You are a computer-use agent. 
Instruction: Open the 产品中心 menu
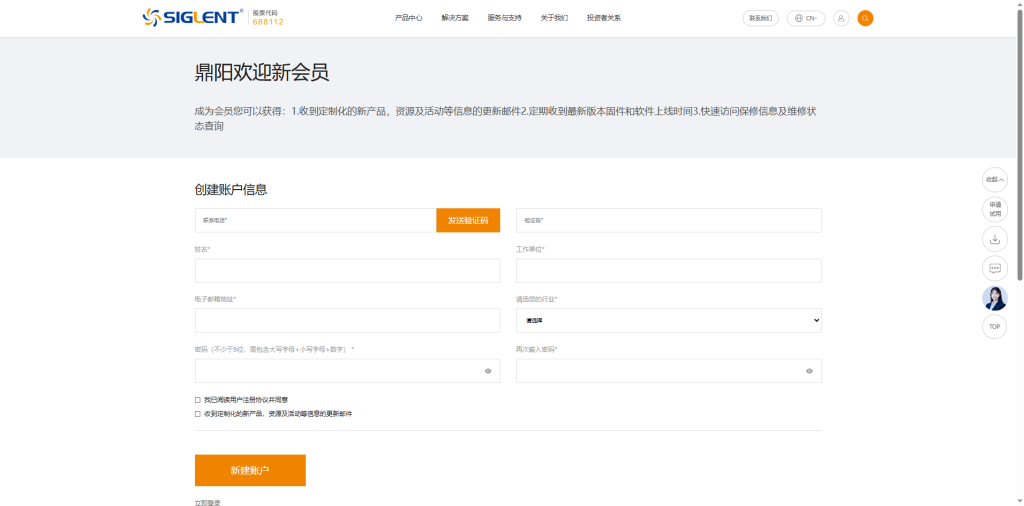[408, 18]
